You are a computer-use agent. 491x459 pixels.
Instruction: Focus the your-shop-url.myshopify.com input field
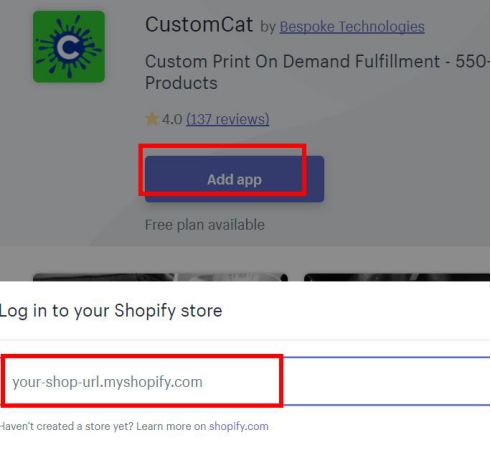click(x=245, y=381)
